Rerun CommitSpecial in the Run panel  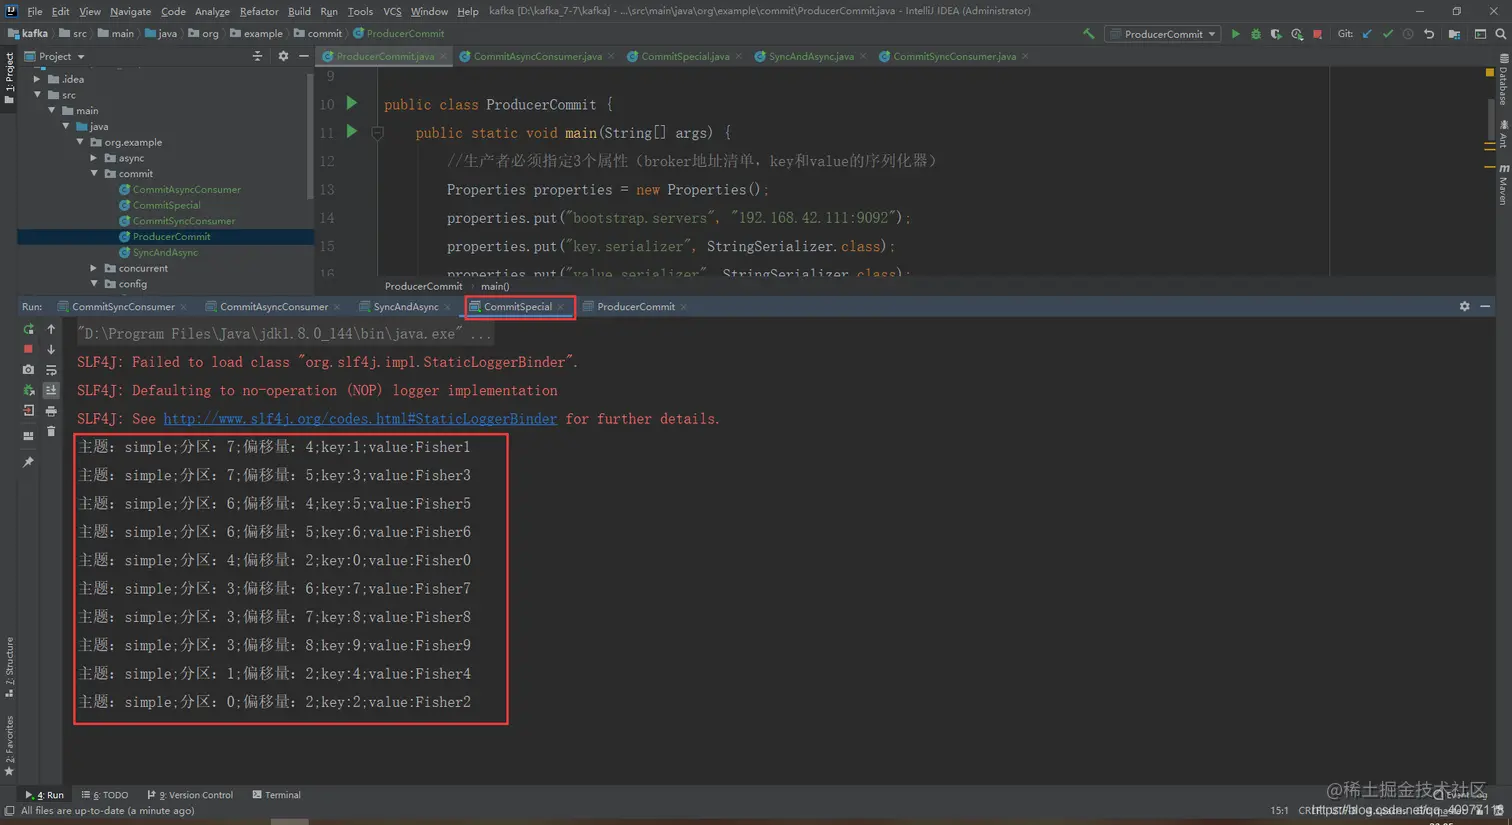pos(28,329)
